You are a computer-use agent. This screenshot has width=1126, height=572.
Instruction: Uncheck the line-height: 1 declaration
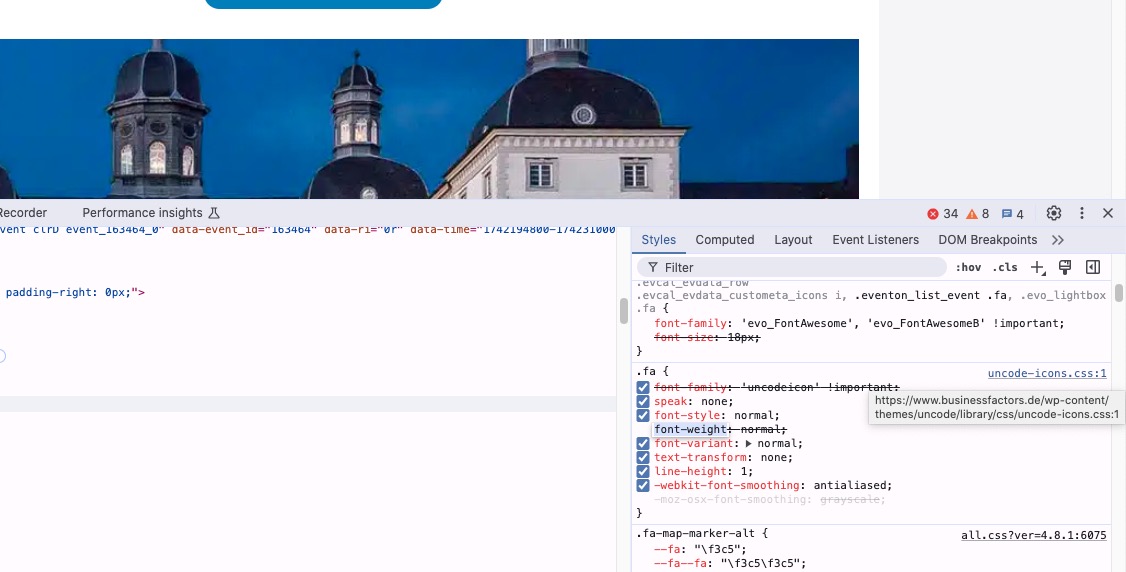[x=643, y=472]
